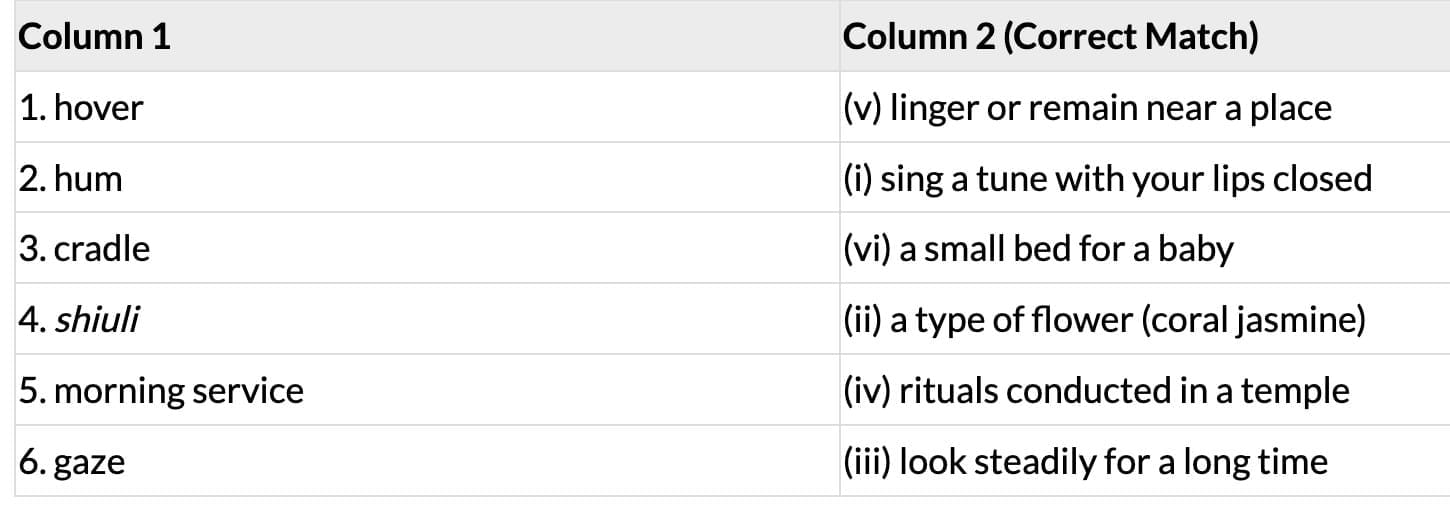Viewport: 1450px width, 510px height.
Task: Select the "2. hum" table cell
Action: pyautogui.click(x=70, y=179)
